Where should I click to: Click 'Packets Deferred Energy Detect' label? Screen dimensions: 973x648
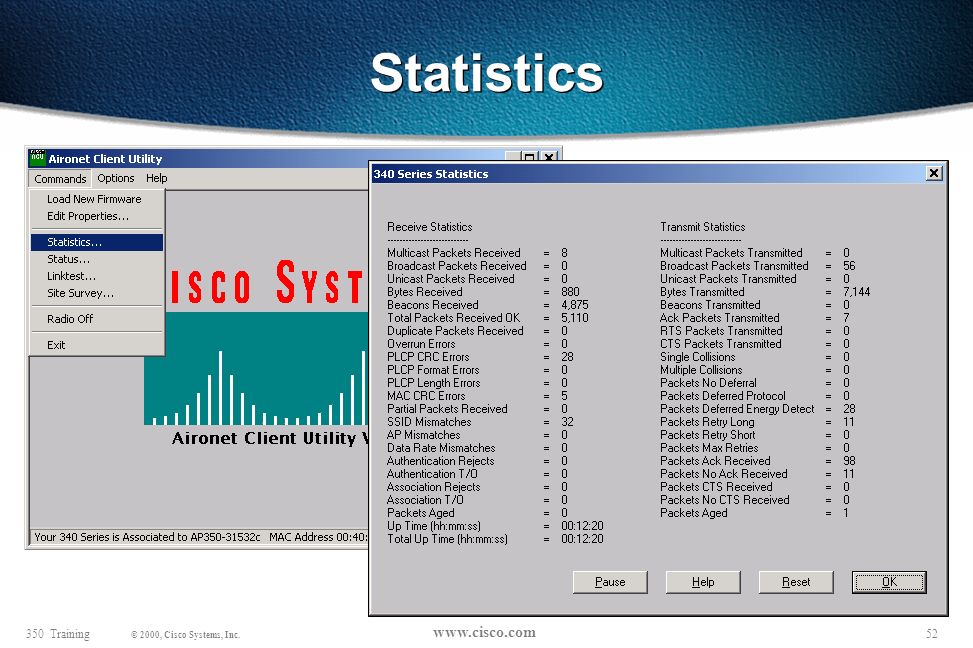(737, 409)
